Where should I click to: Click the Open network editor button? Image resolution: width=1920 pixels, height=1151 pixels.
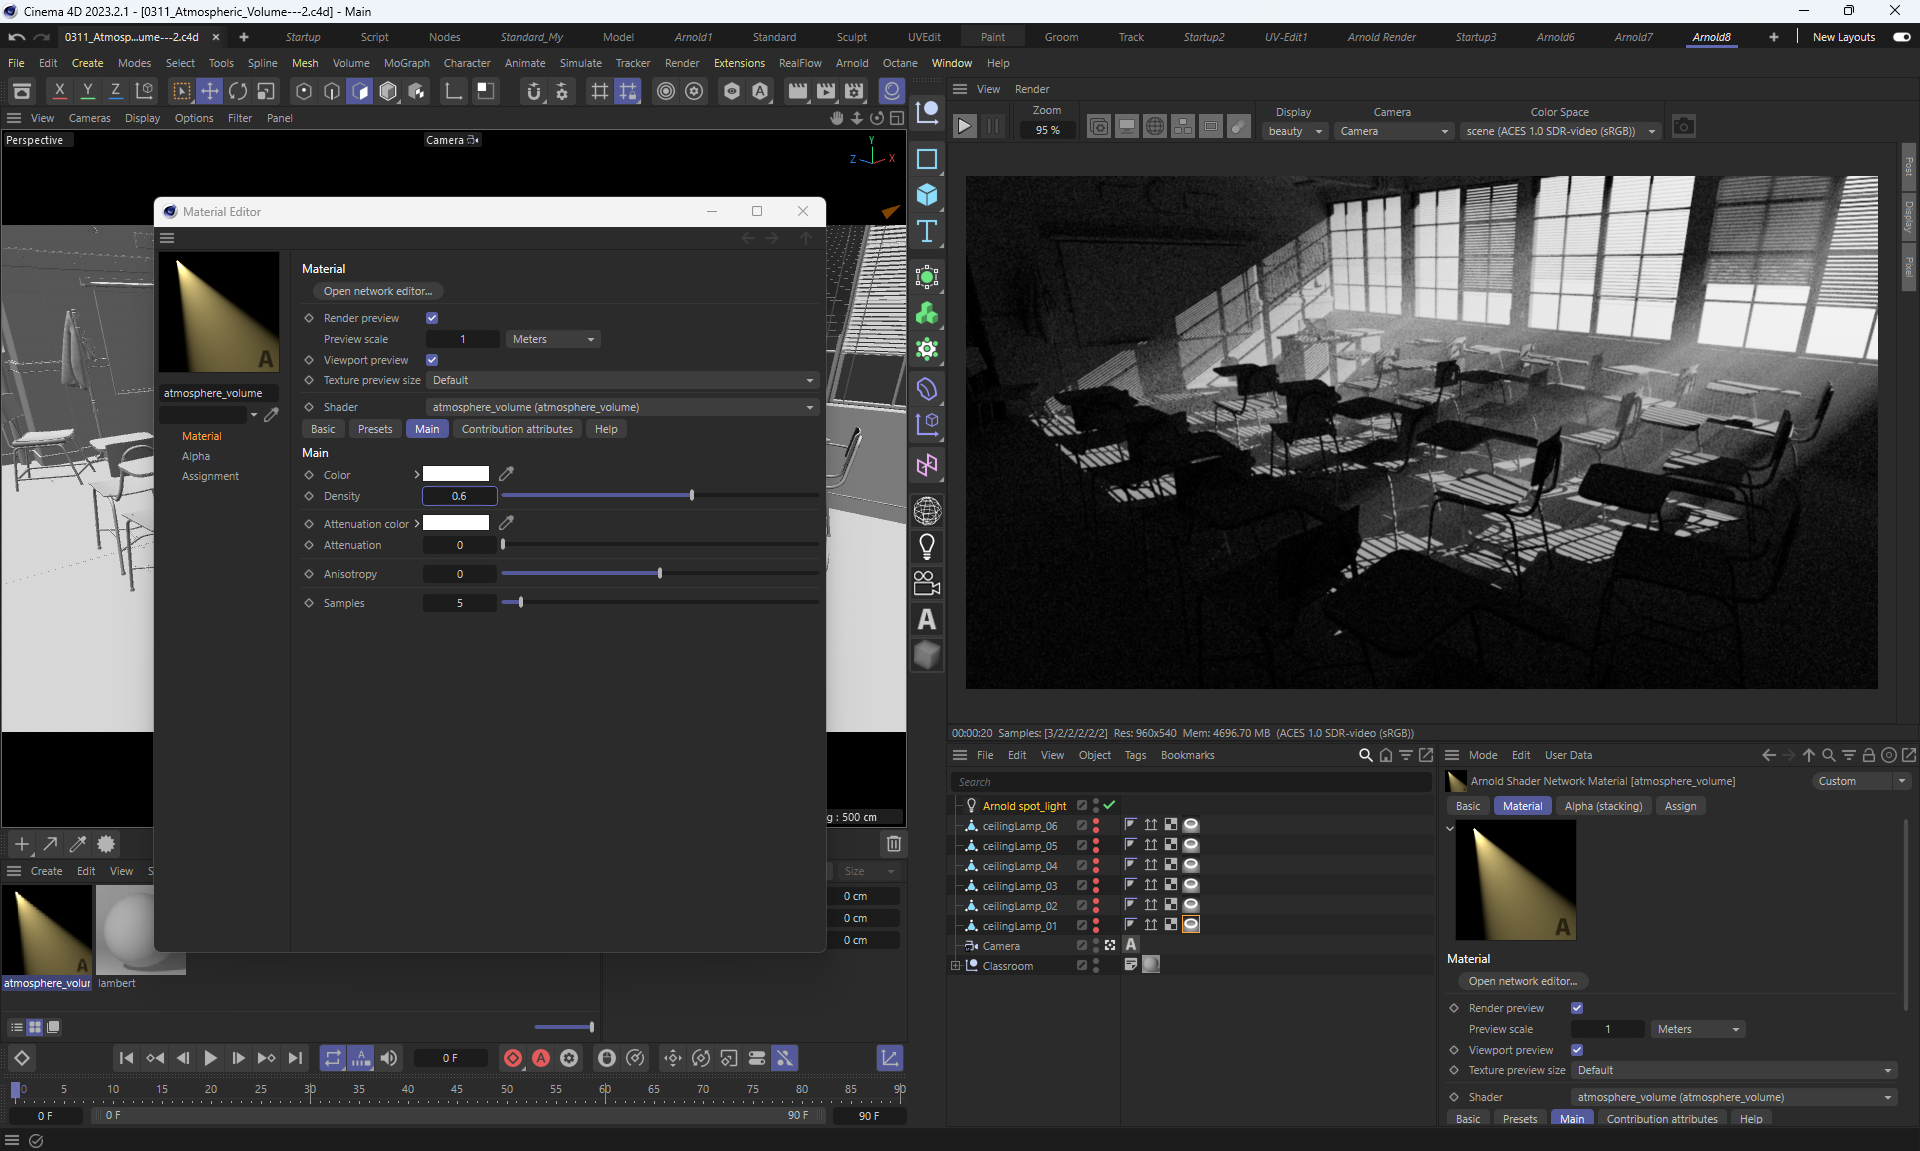coord(377,291)
